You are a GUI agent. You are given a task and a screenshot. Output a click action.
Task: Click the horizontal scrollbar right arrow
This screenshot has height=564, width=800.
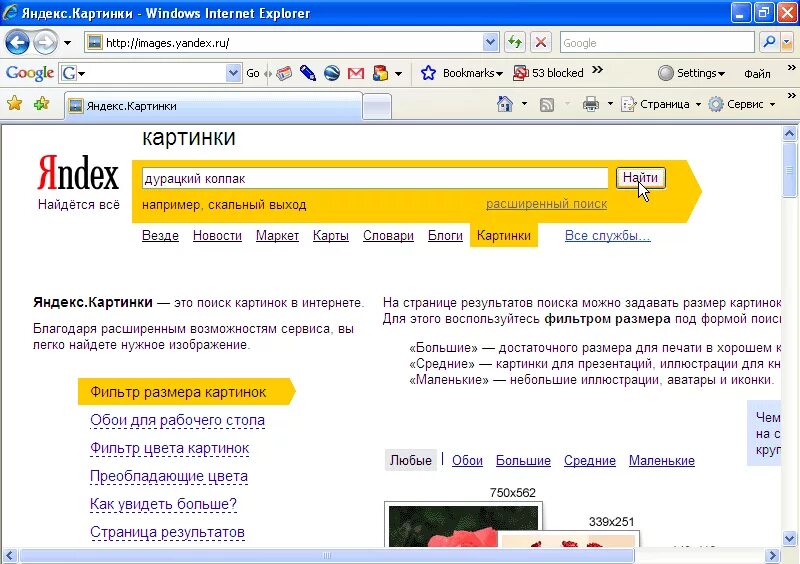(x=772, y=555)
